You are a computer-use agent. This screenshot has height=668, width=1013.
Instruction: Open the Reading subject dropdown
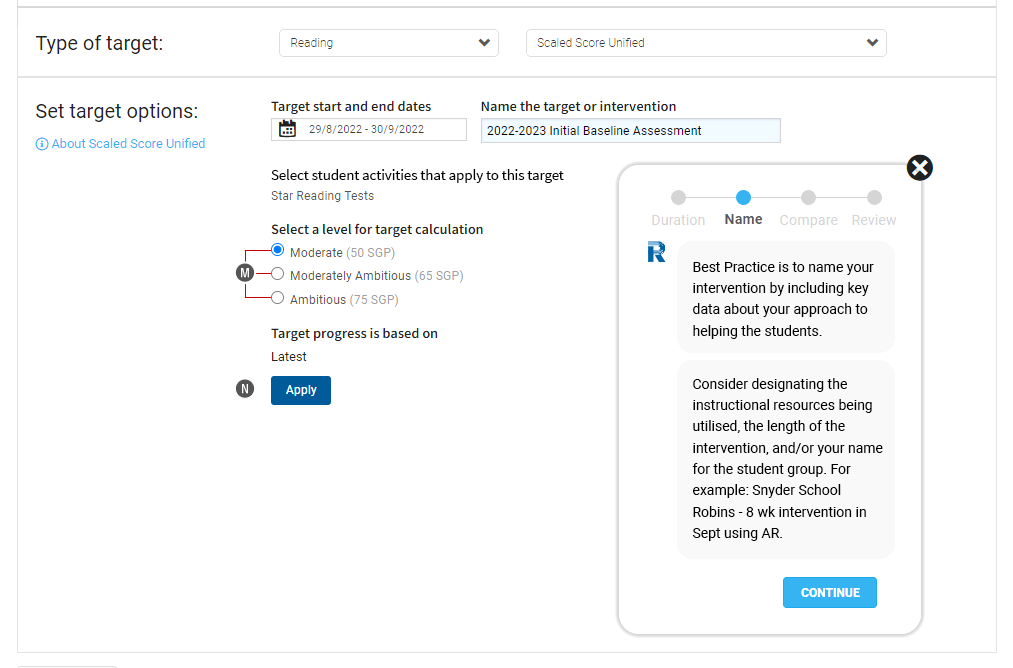click(388, 43)
